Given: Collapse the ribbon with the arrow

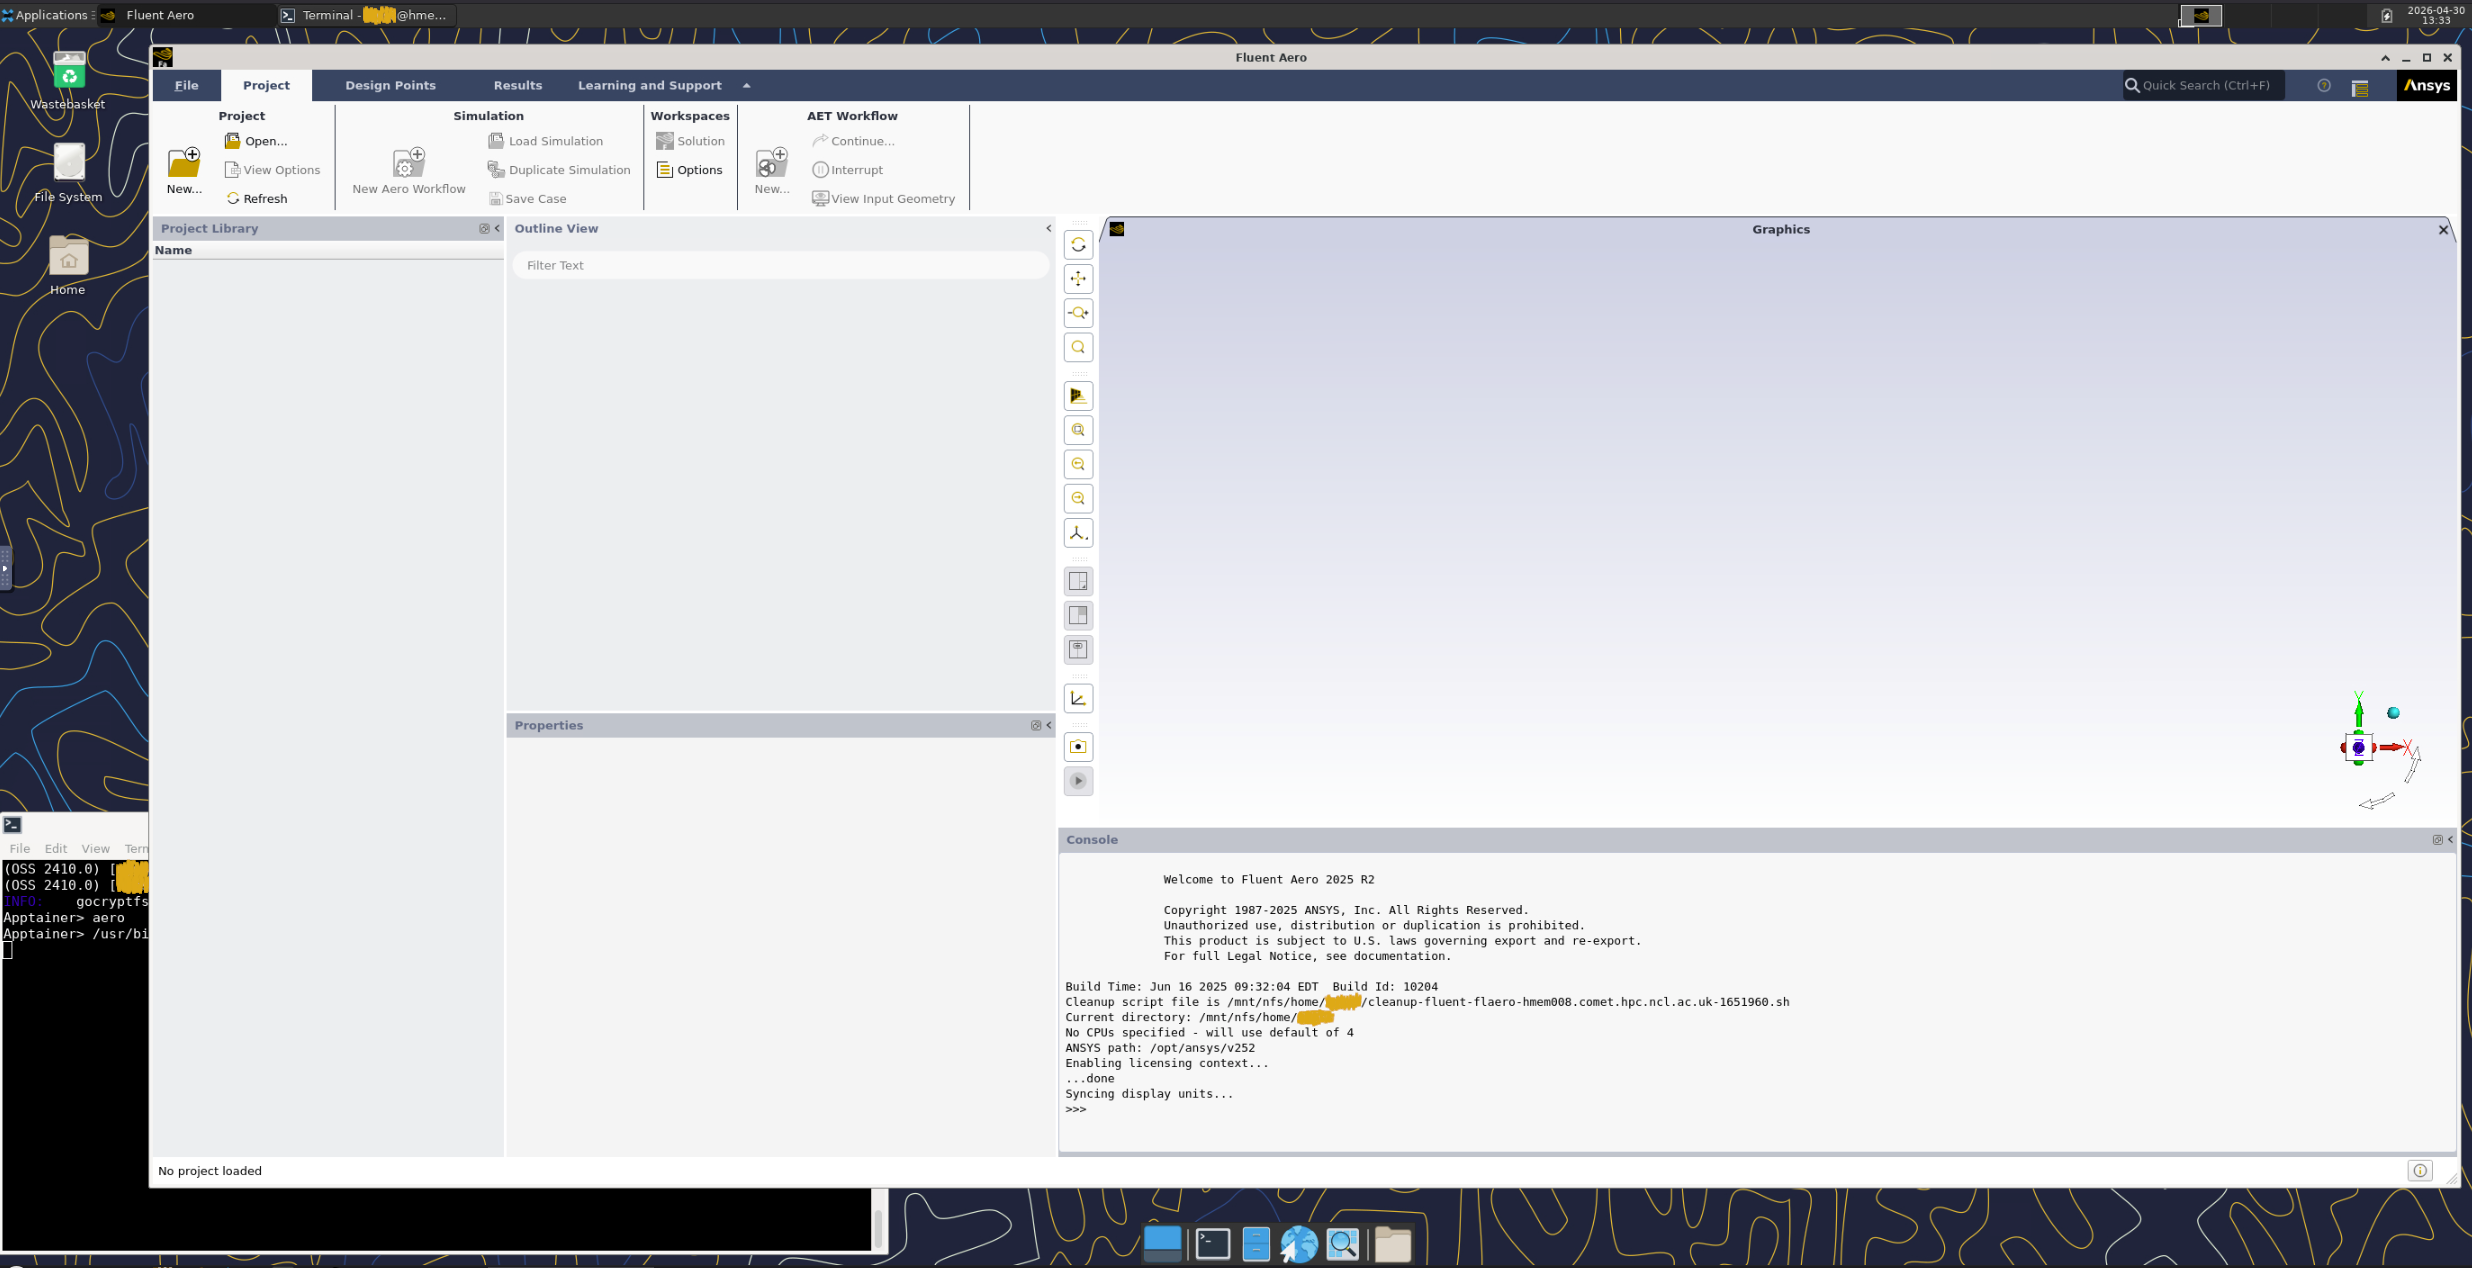Looking at the screenshot, I should click(746, 86).
